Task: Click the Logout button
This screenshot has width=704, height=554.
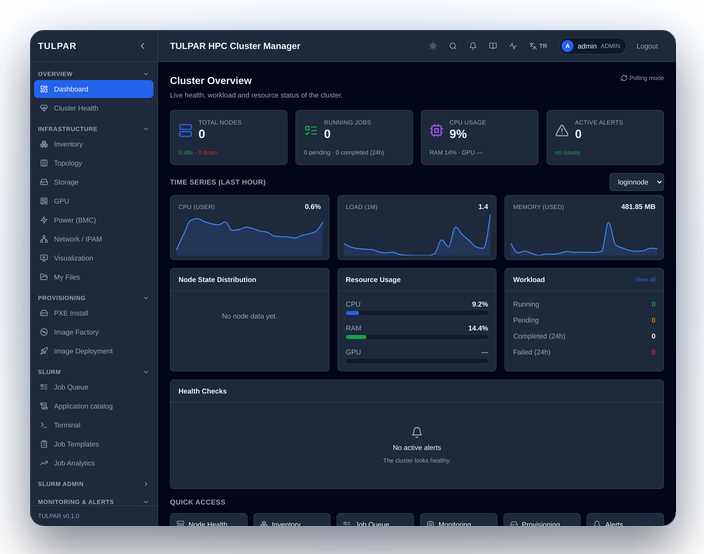Action: pyautogui.click(x=647, y=46)
